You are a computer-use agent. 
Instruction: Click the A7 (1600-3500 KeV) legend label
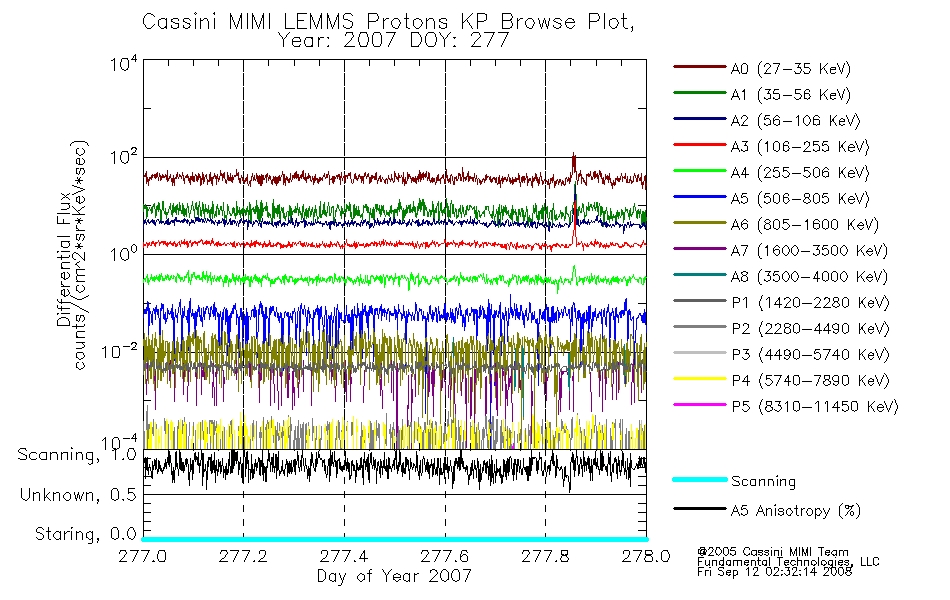click(x=809, y=251)
